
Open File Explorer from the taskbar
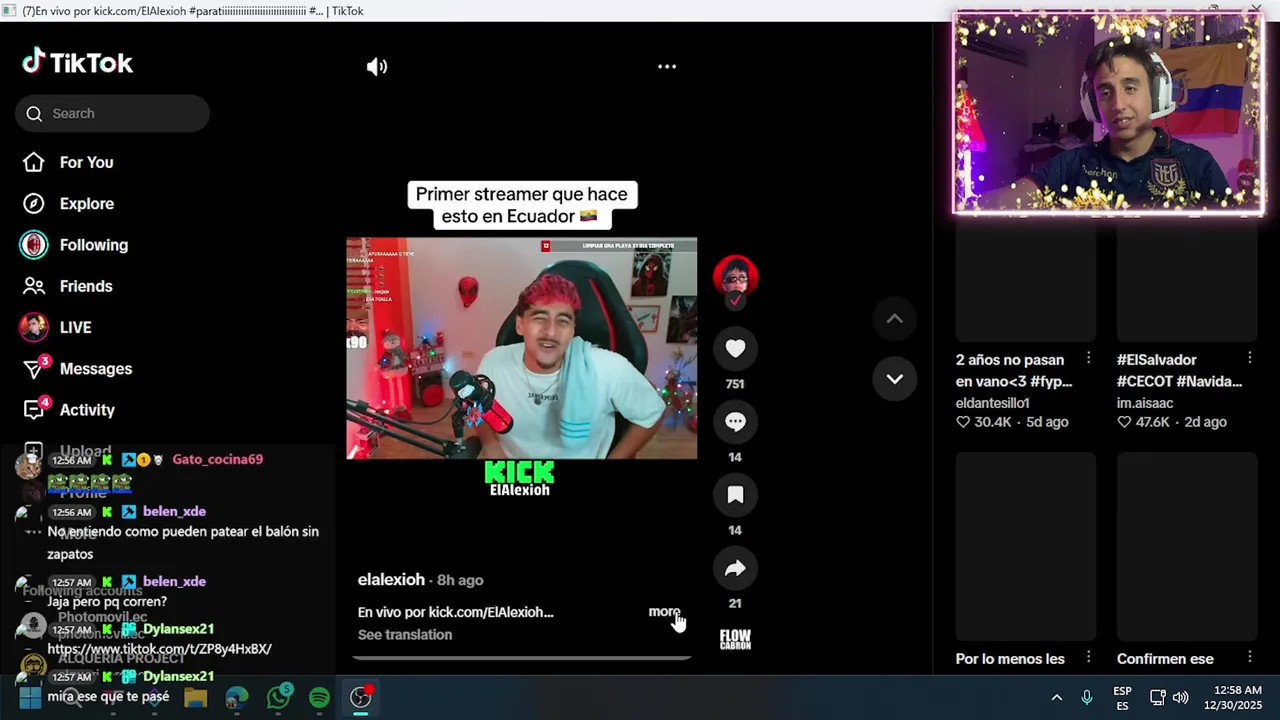pos(195,697)
